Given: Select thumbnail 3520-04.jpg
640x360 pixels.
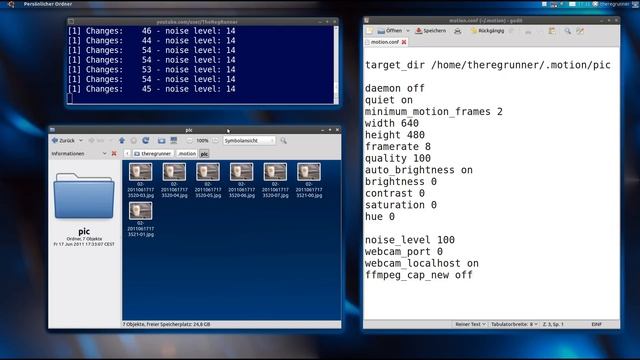Looking at the screenshot, I should coord(174,180).
